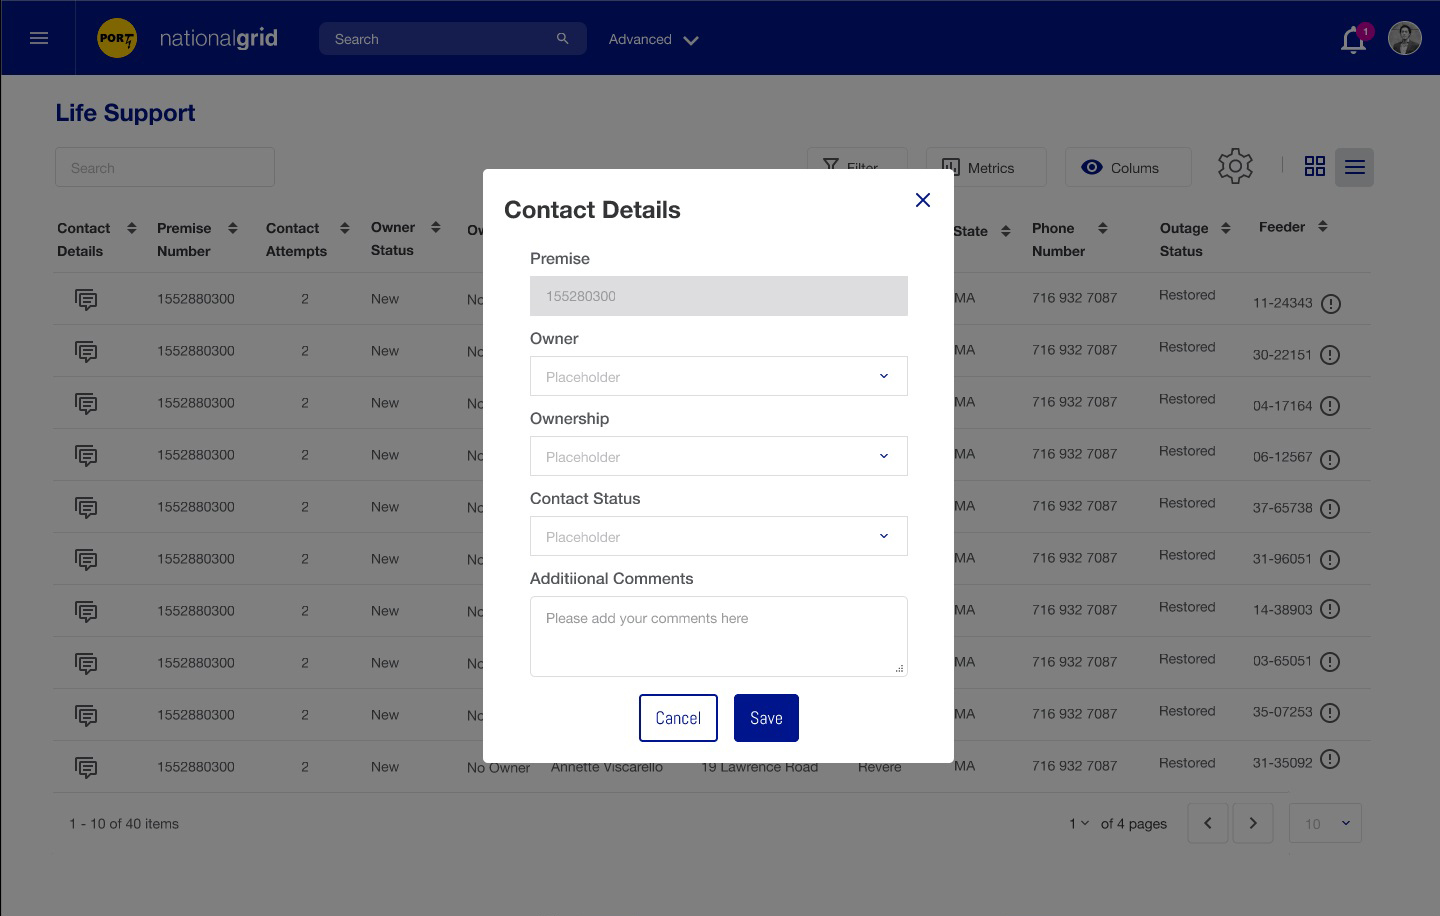This screenshot has height=916, width=1440.
Task: Click the Port logo icon
Action: (x=117, y=39)
